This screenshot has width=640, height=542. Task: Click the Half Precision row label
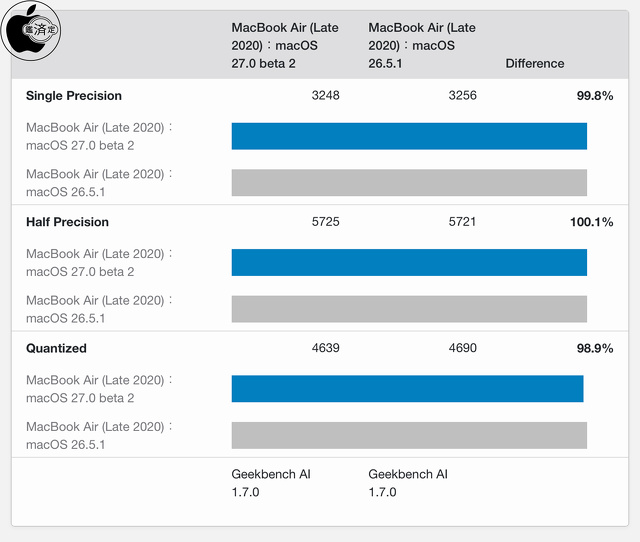[67, 222]
